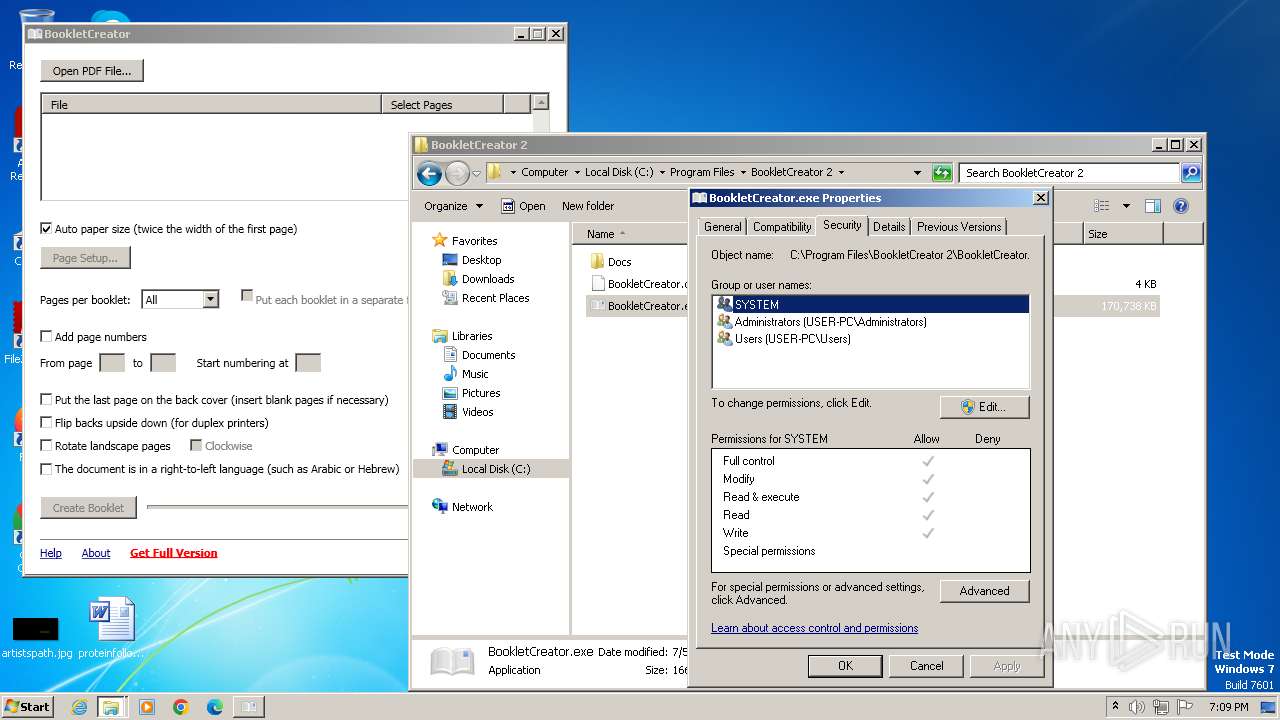Click the Explorer forward arrow button

(x=457, y=173)
